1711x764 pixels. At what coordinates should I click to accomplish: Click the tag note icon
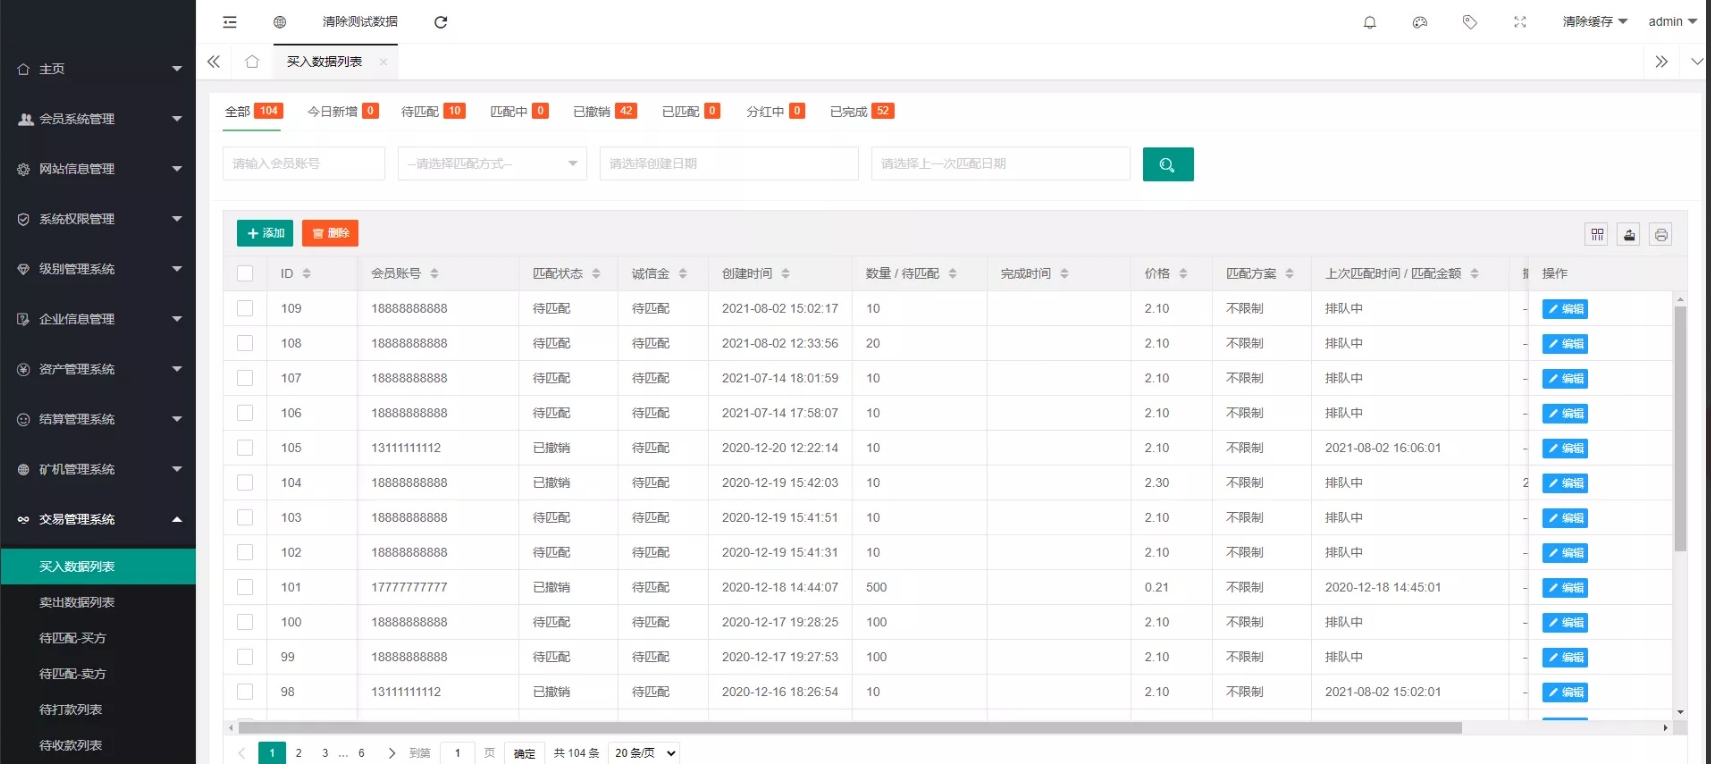[1470, 22]
